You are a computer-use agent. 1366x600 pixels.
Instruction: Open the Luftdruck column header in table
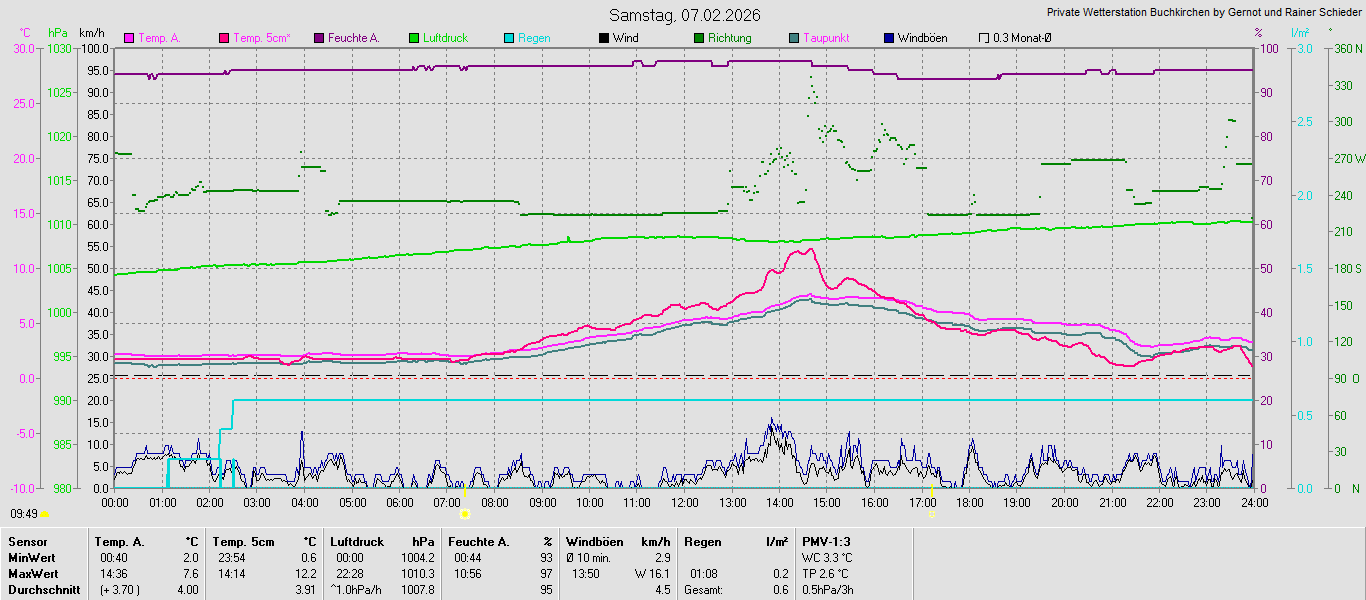pos(356,541)
